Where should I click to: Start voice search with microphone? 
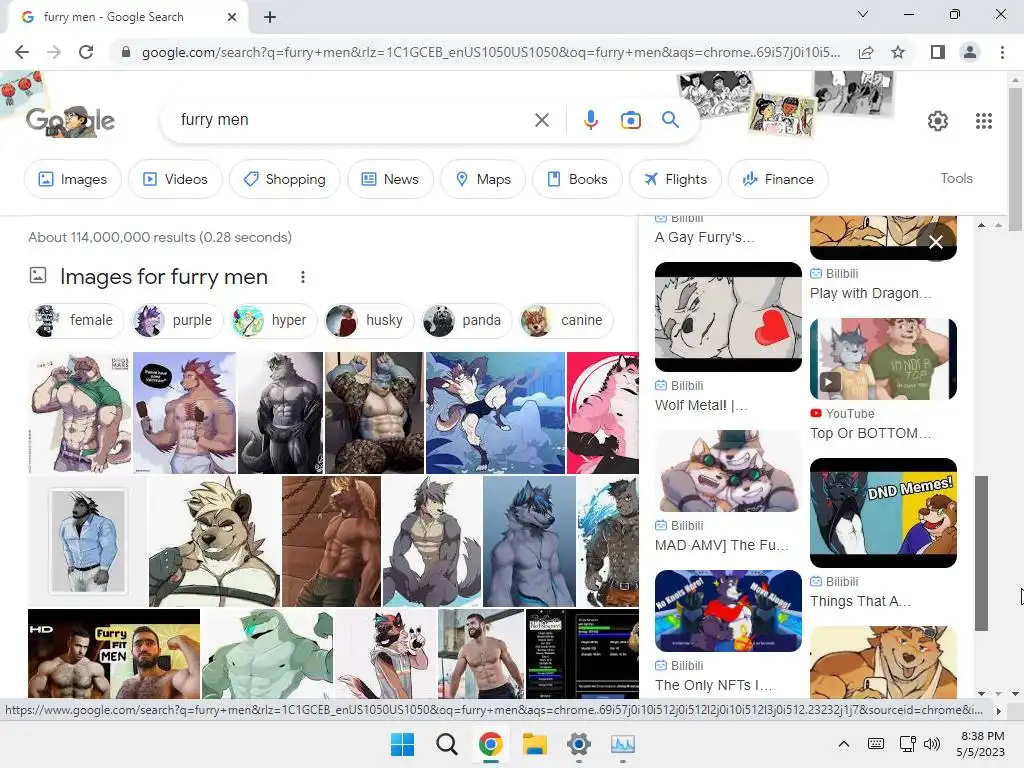[x=590, y=120]
